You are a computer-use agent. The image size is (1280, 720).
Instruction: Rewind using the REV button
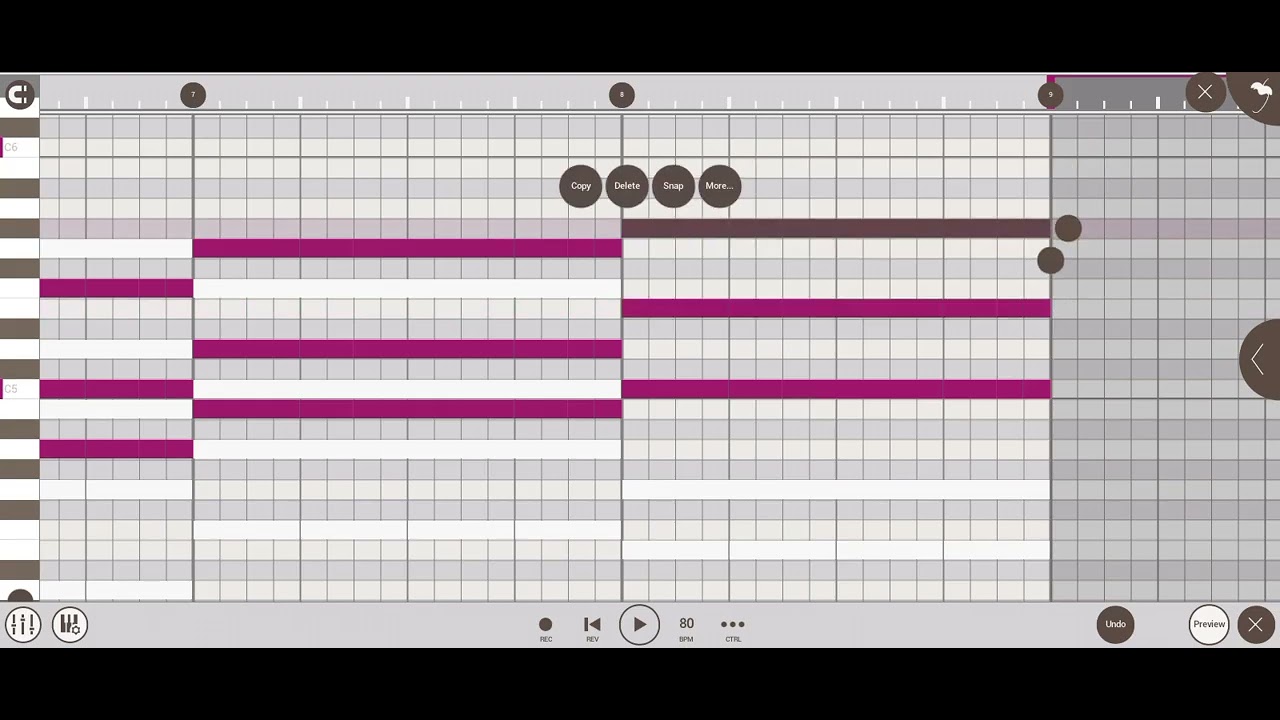pyautogui.click(x=592, y=628)
